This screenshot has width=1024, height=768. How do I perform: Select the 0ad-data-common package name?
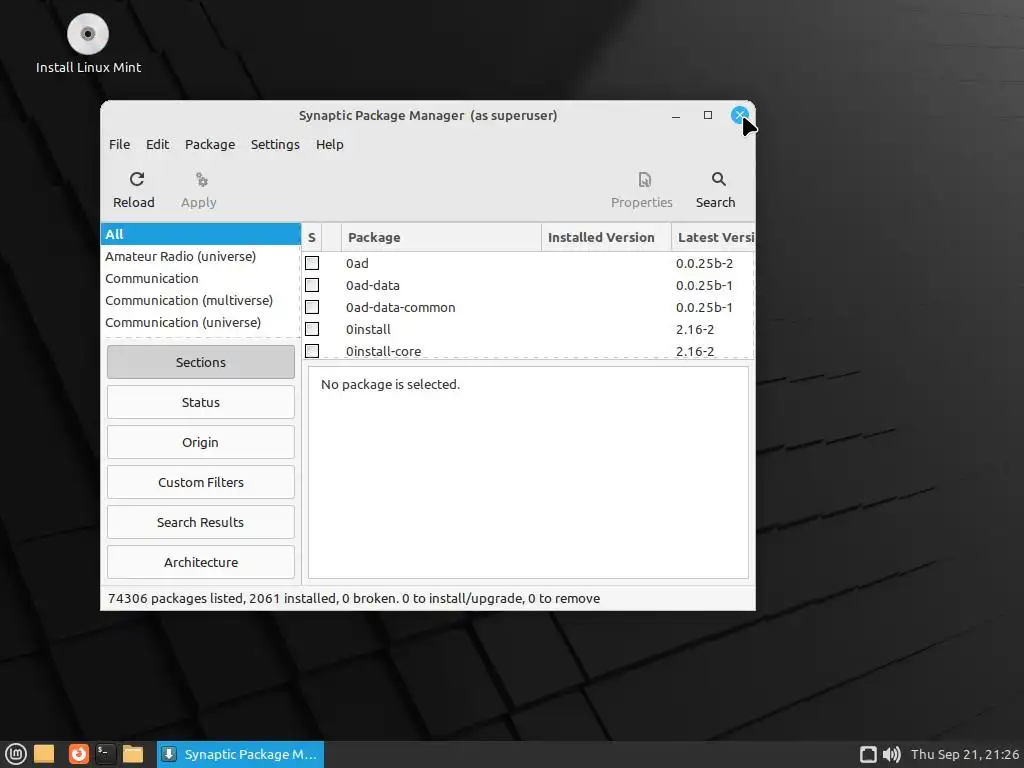[x=400, y=307]
